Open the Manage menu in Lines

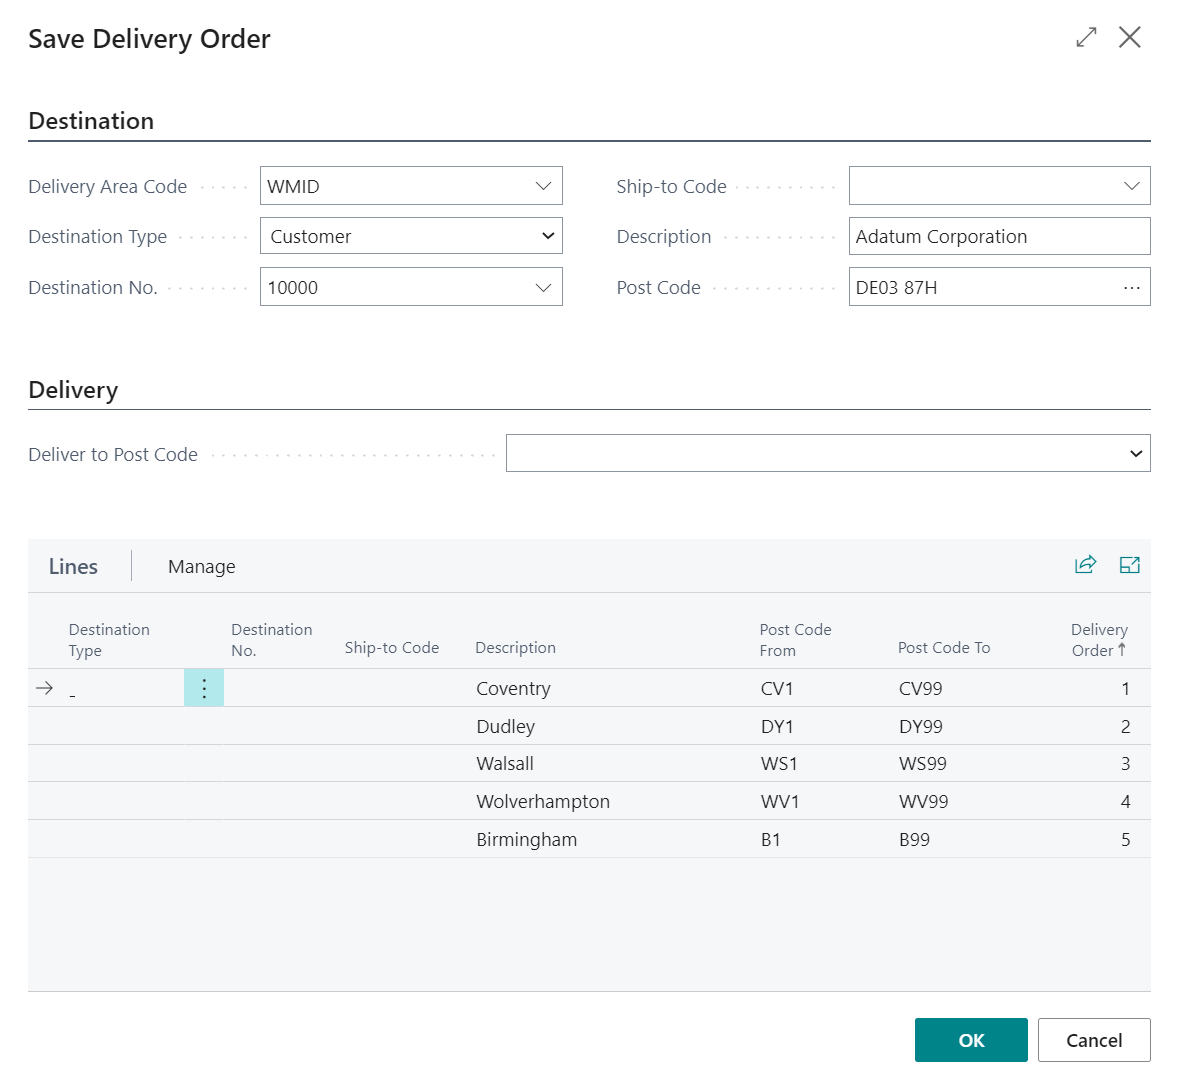tap(201, 567)
